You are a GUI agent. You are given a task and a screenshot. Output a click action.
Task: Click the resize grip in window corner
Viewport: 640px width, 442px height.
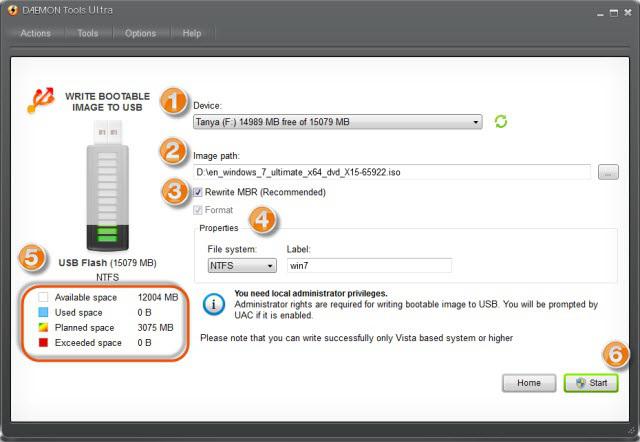632,431
